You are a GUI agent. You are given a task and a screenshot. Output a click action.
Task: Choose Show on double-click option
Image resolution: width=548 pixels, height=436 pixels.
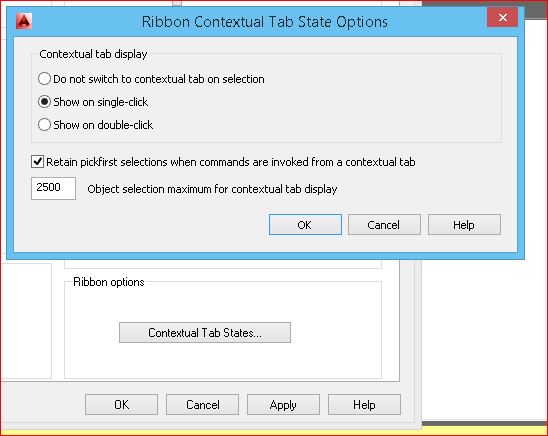(44, 124)
